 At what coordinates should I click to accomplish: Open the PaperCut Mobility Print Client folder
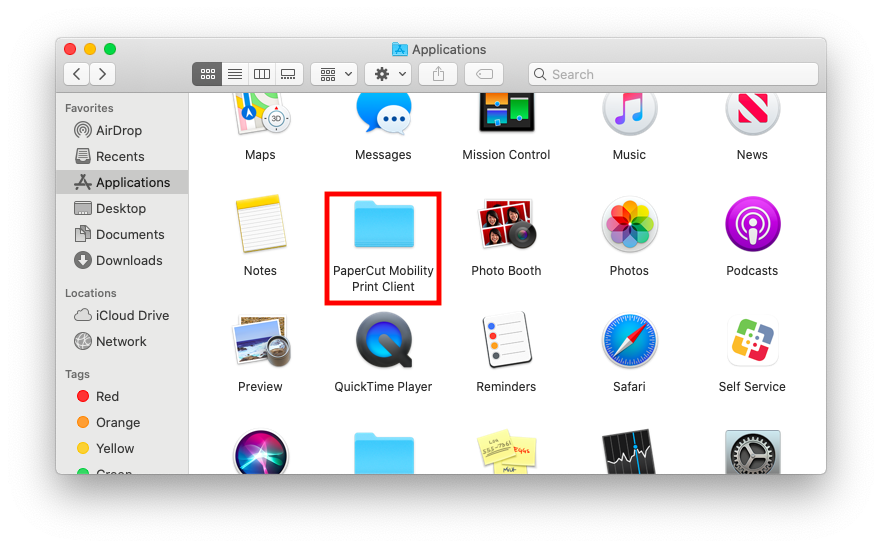point(383,226)
